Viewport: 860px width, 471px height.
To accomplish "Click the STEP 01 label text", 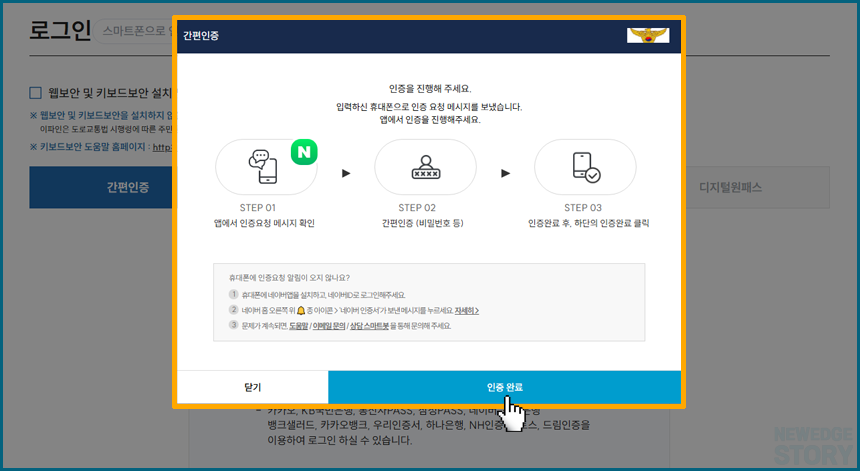I will 257,208.
